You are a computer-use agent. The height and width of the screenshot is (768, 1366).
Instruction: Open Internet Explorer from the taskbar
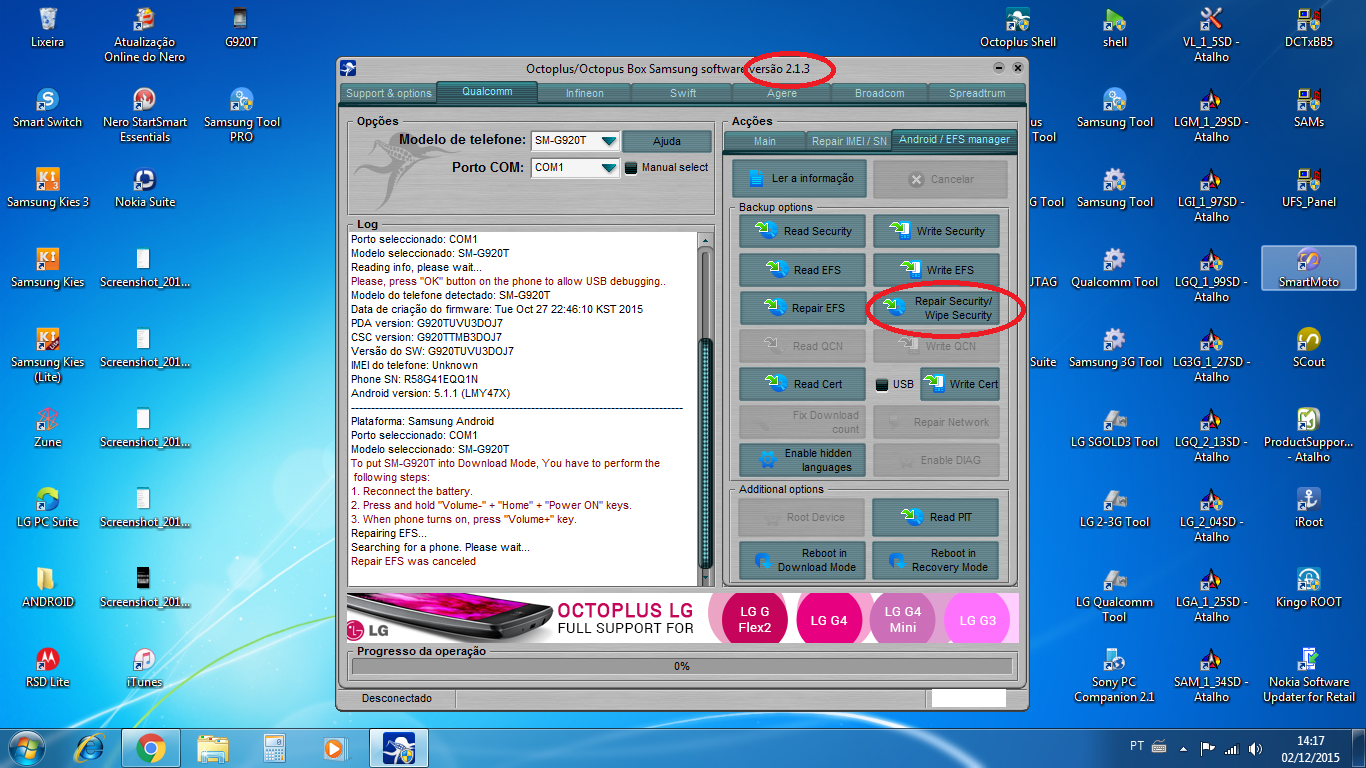(92, 748)
